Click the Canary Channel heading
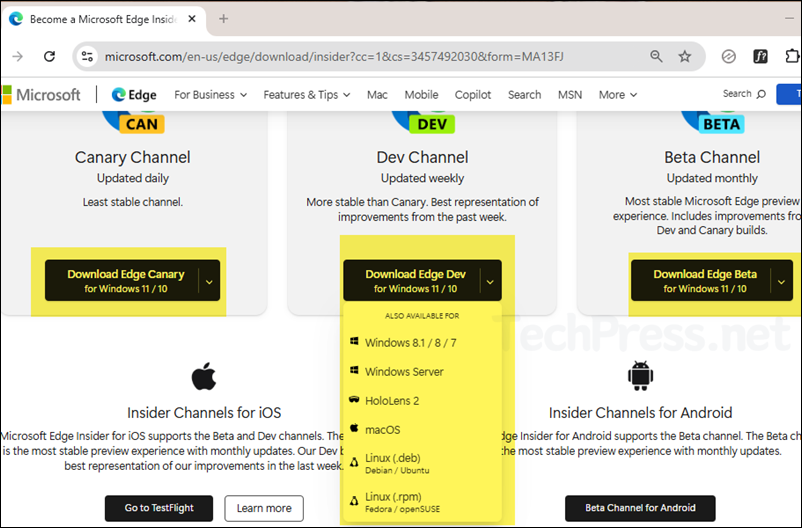 (132, 157)
